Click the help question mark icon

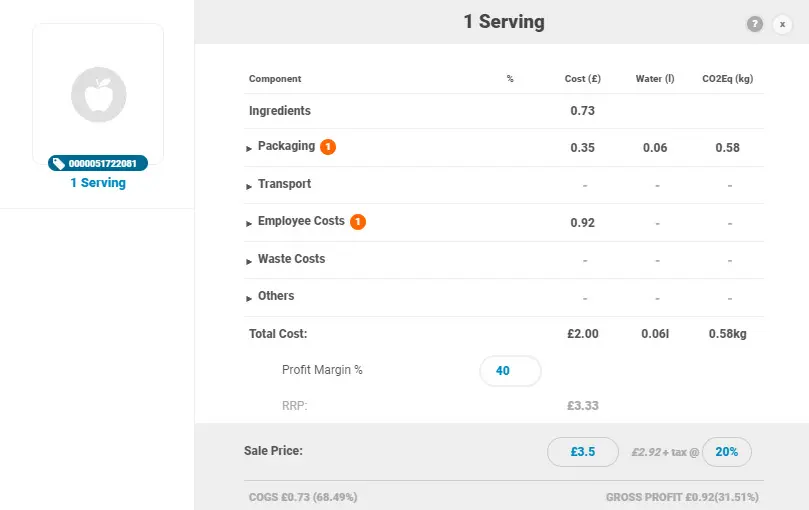point(754,24)
